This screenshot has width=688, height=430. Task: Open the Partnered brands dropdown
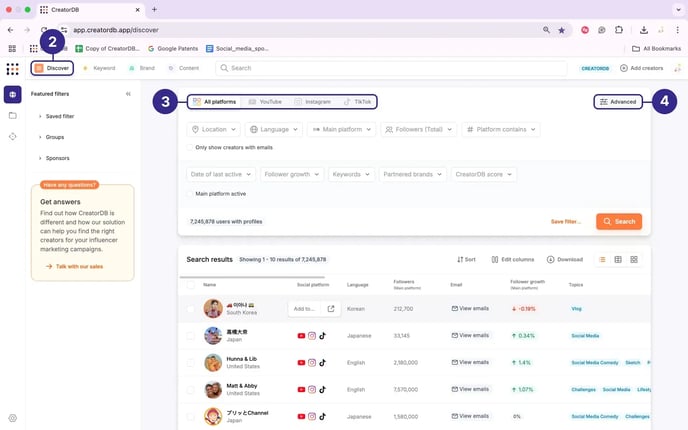pos(412,174)
